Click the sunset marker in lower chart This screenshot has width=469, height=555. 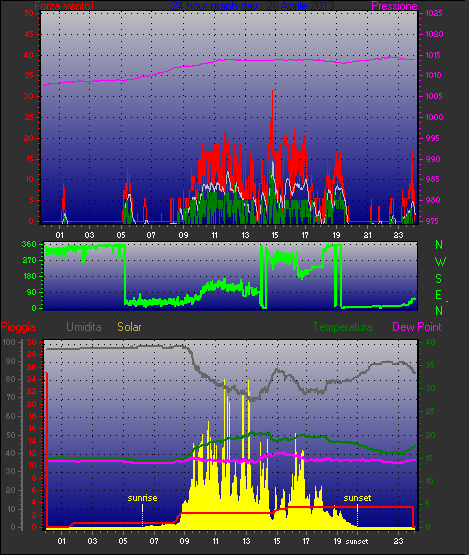pos(357,498)
